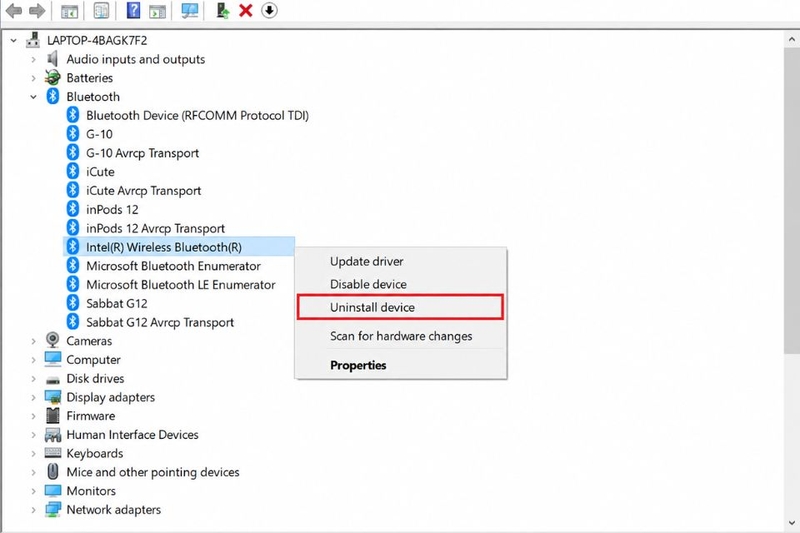Click the scan for hardware changes monitor icon

189,11
